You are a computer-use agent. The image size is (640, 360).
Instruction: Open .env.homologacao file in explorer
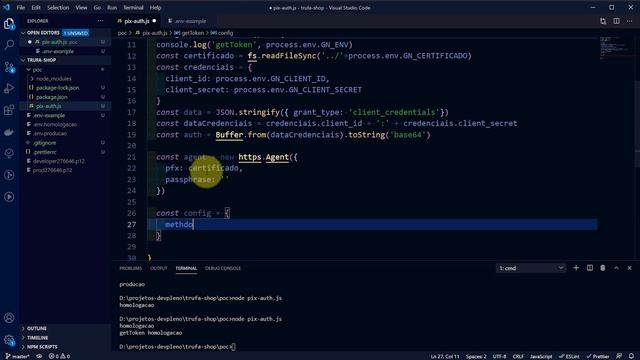55,124
